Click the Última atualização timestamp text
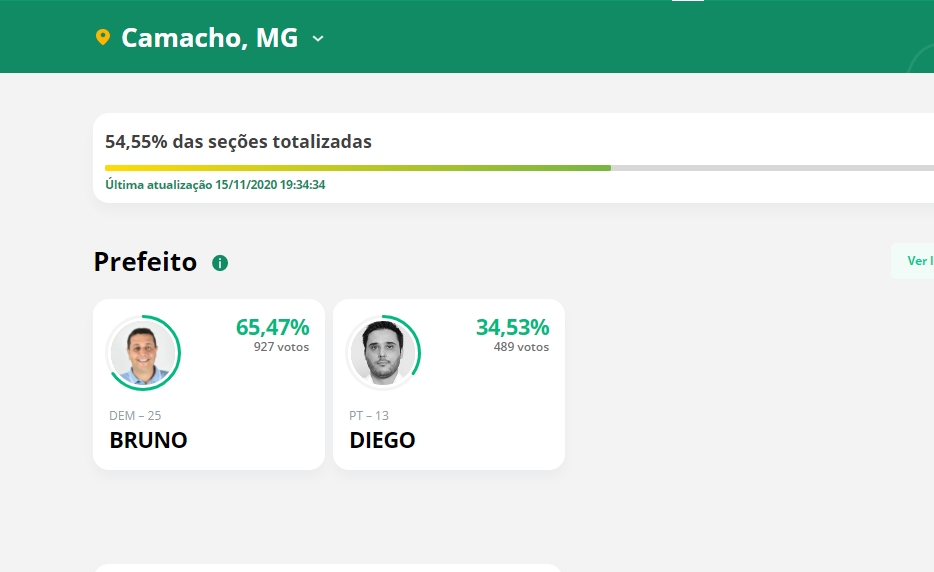The image size is (934, 572). (x=215, y=185)
